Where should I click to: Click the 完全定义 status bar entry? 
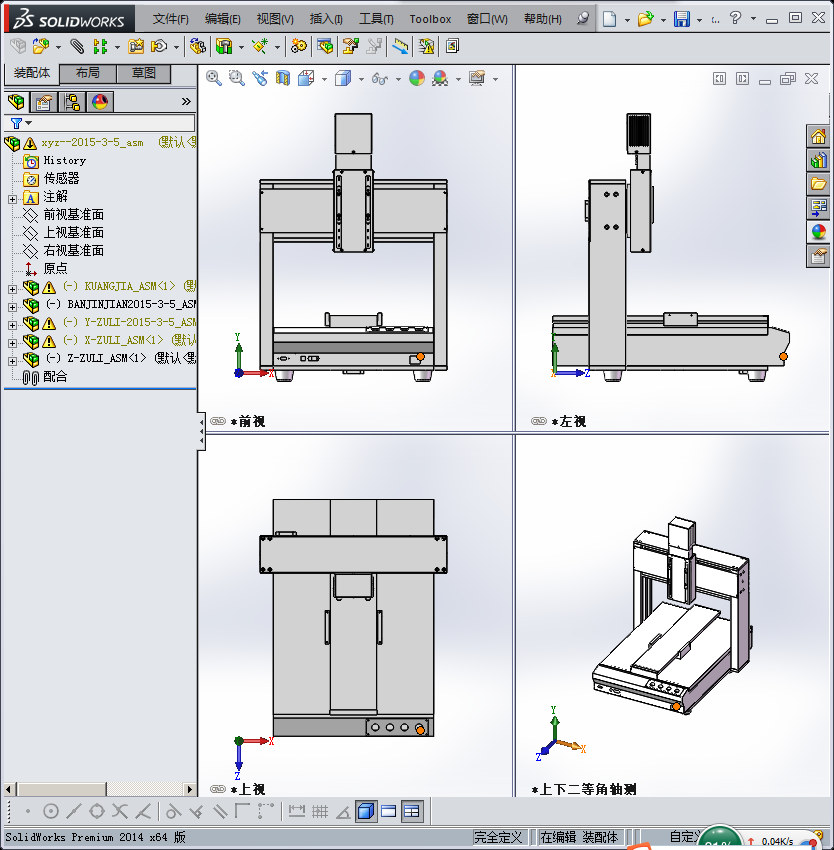[x=498, y=838]
